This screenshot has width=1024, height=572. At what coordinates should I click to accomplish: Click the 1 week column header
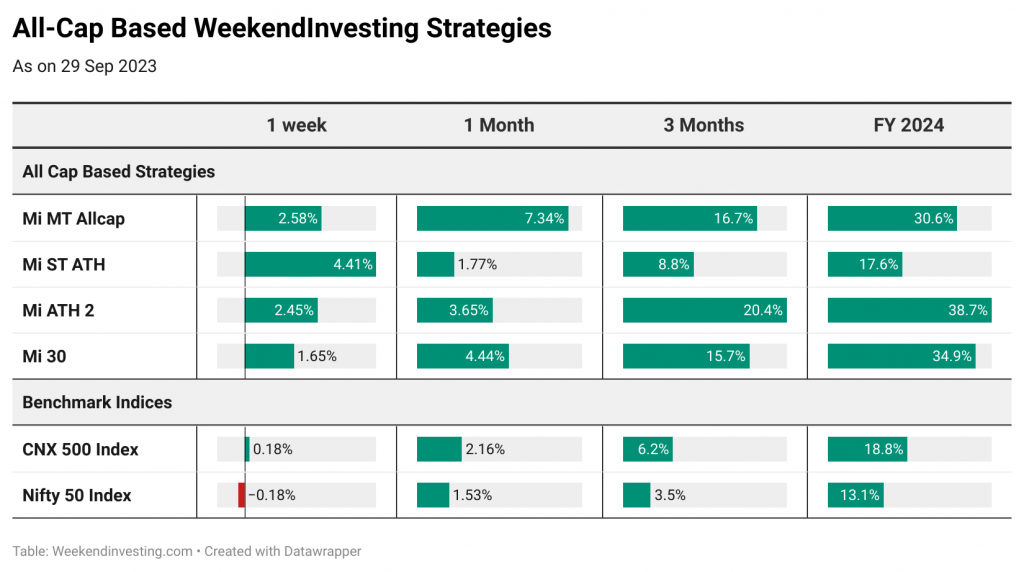296,125
